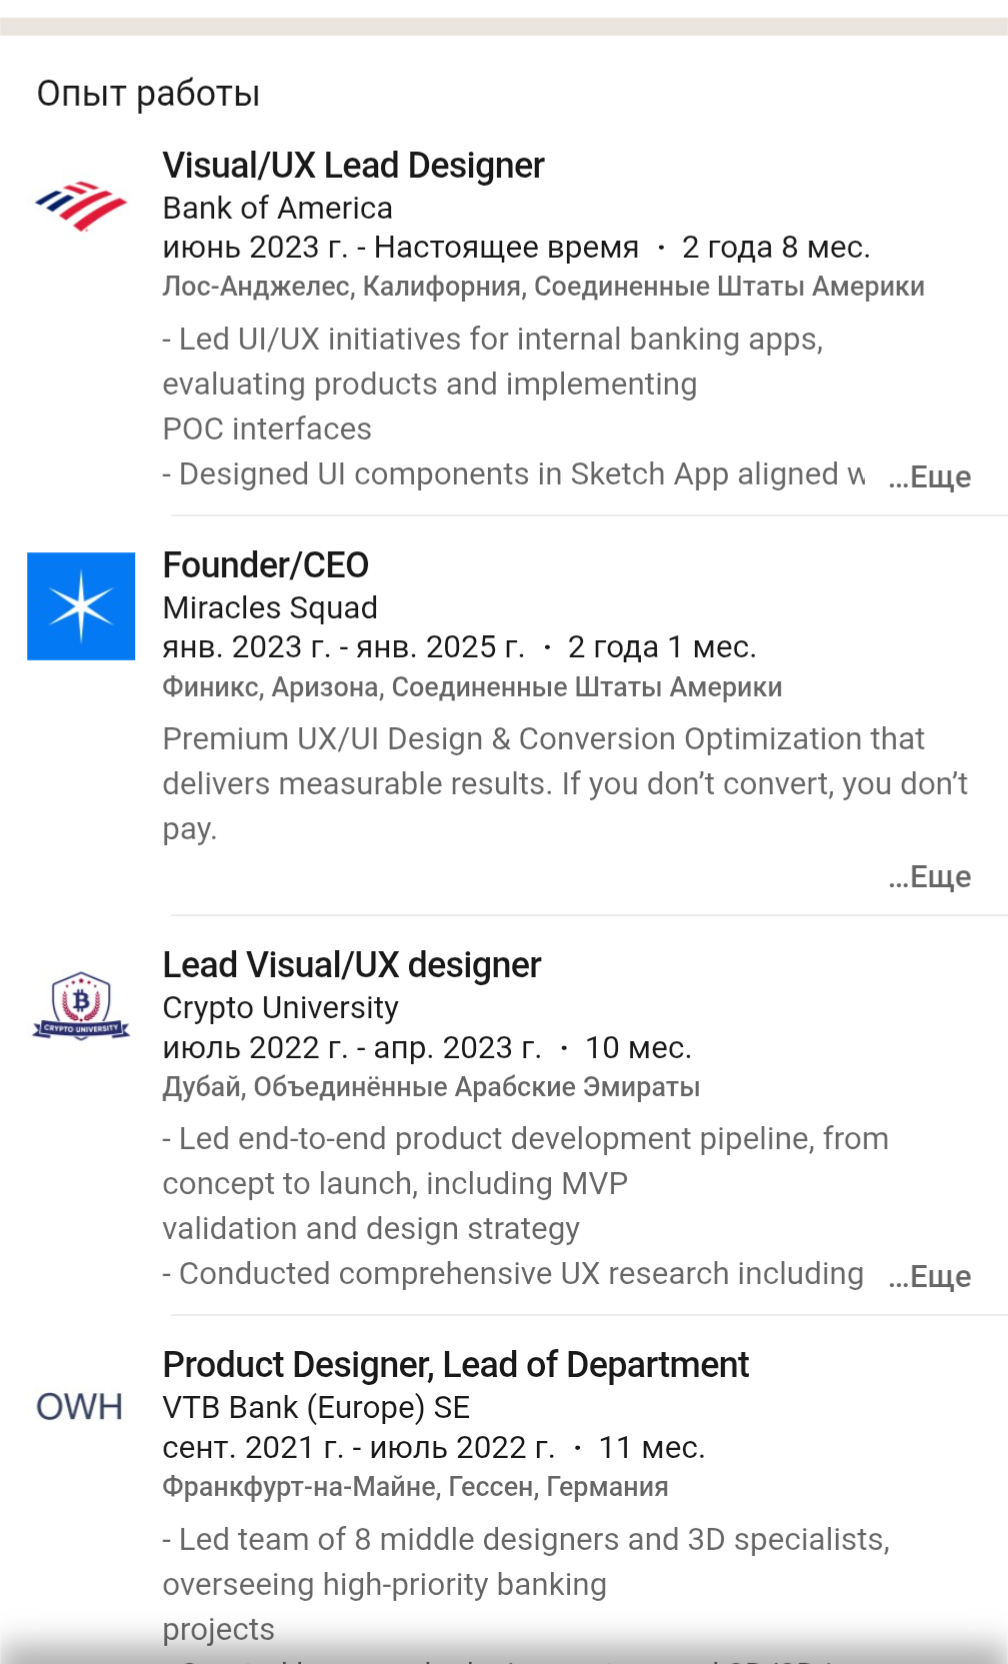Select the Lead Visual/UX designer job title
The image size is (1008, 1664).
coord(351,965)
